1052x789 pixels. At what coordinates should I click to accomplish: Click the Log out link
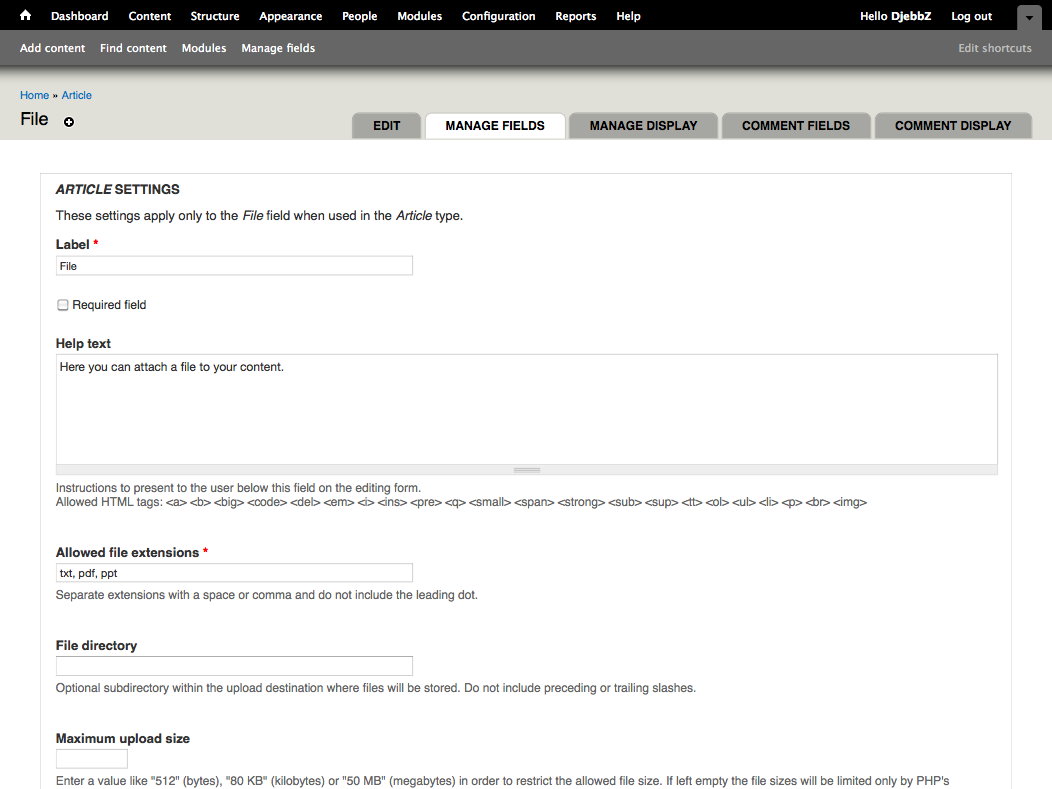[971, 16]
